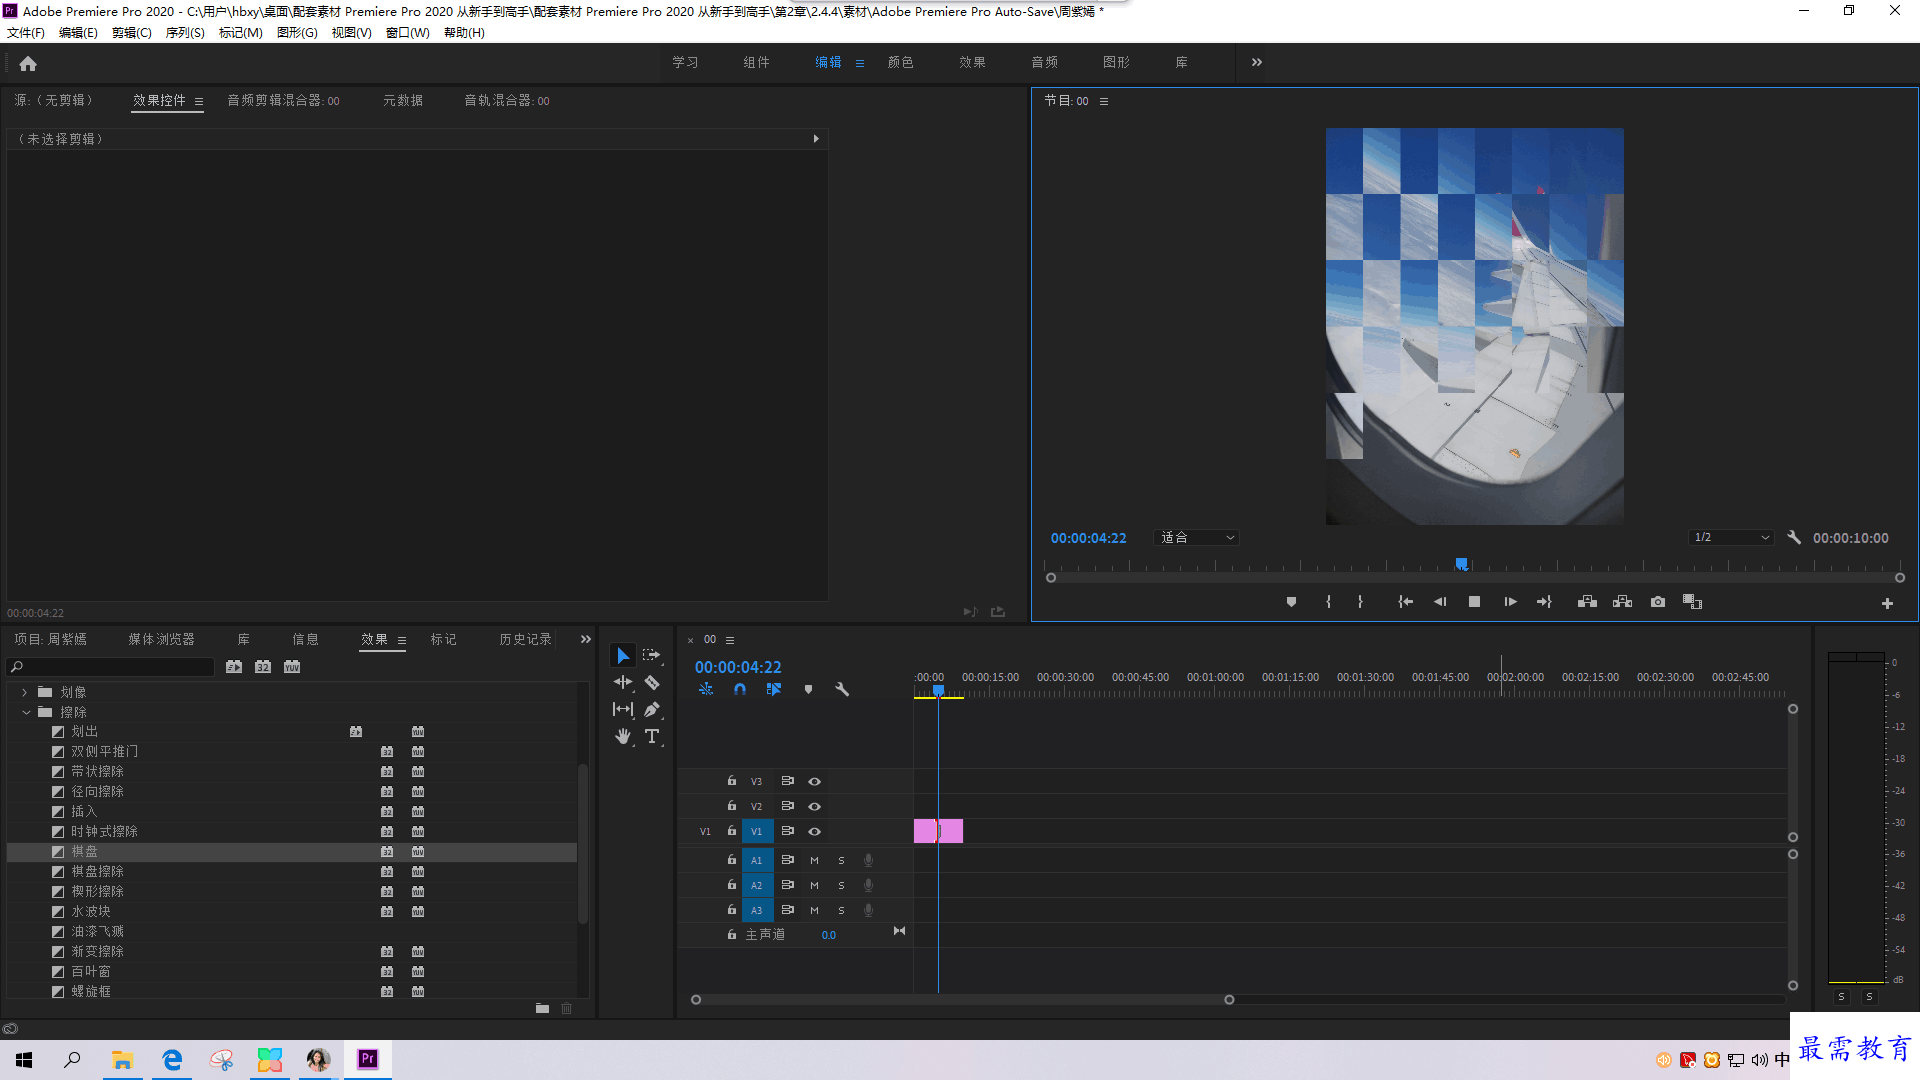The height and width of the screenshot is (1080, 1920).
Task: Open Timeline display settings wrench
Action: tap(842, 689)
